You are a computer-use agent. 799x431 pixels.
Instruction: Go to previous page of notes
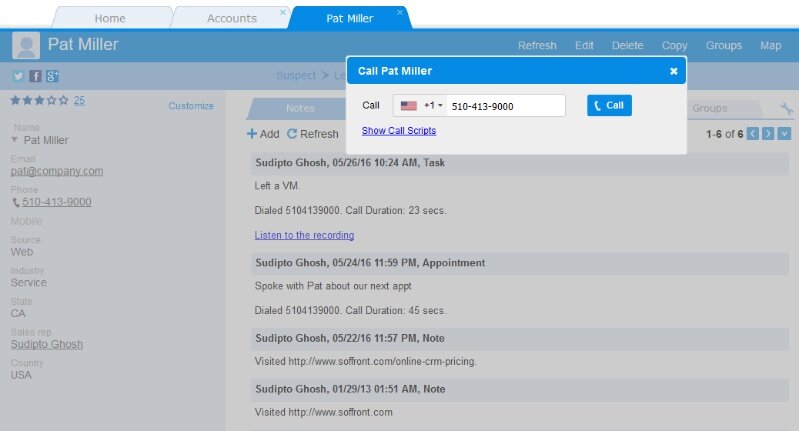[x=753, y=134]
